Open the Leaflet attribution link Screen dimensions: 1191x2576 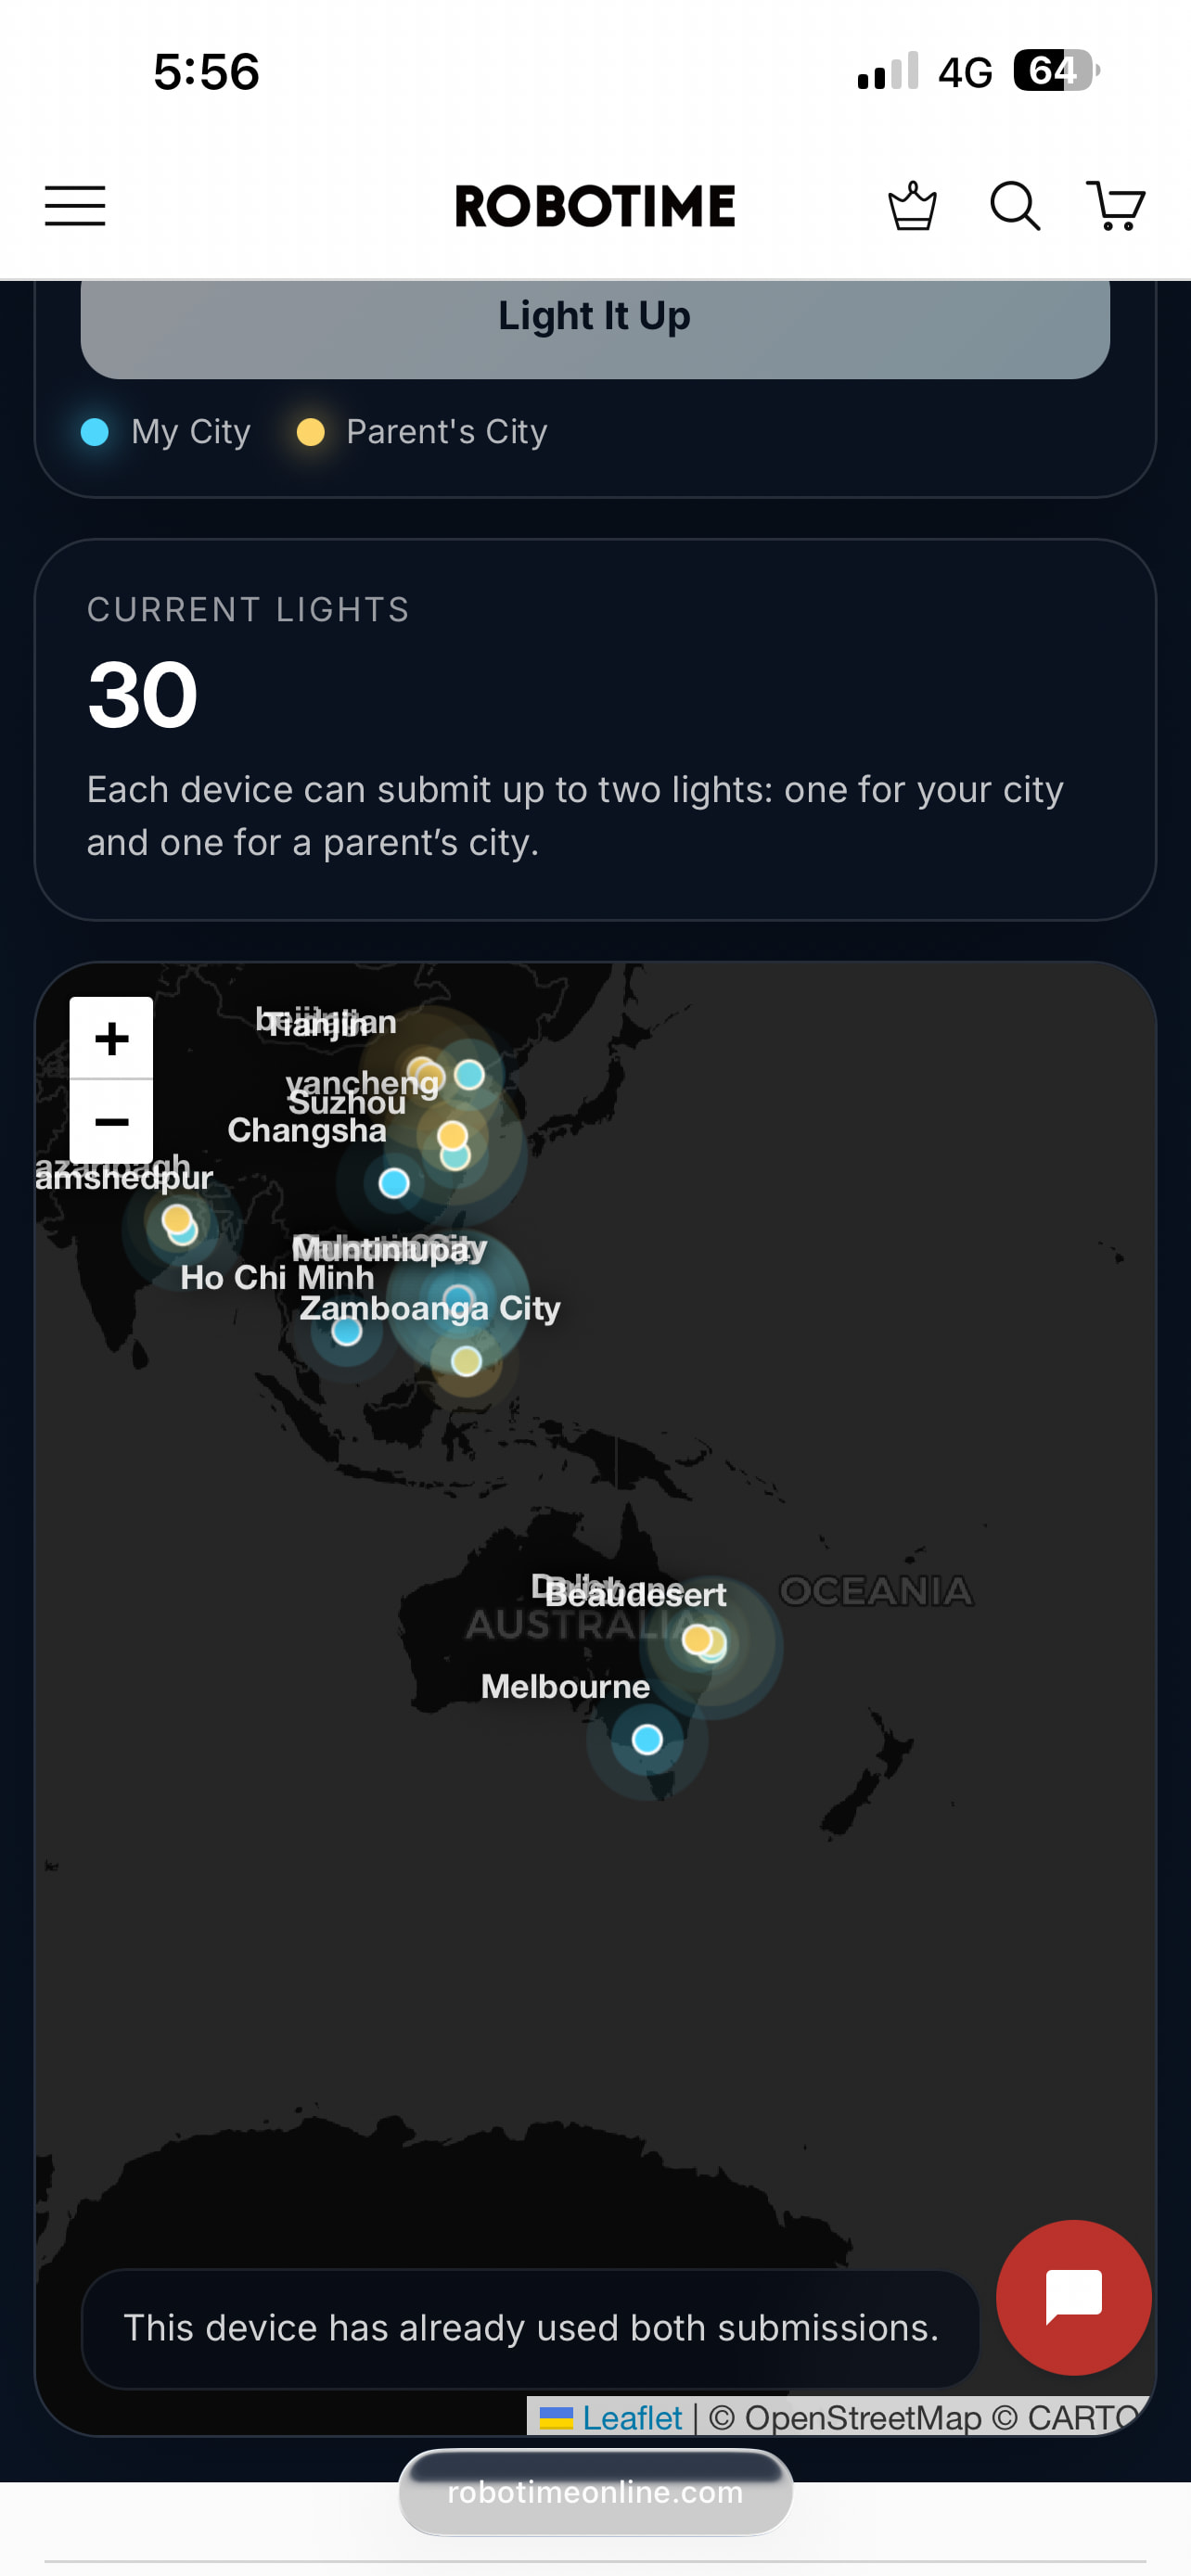click(632, 2417)
